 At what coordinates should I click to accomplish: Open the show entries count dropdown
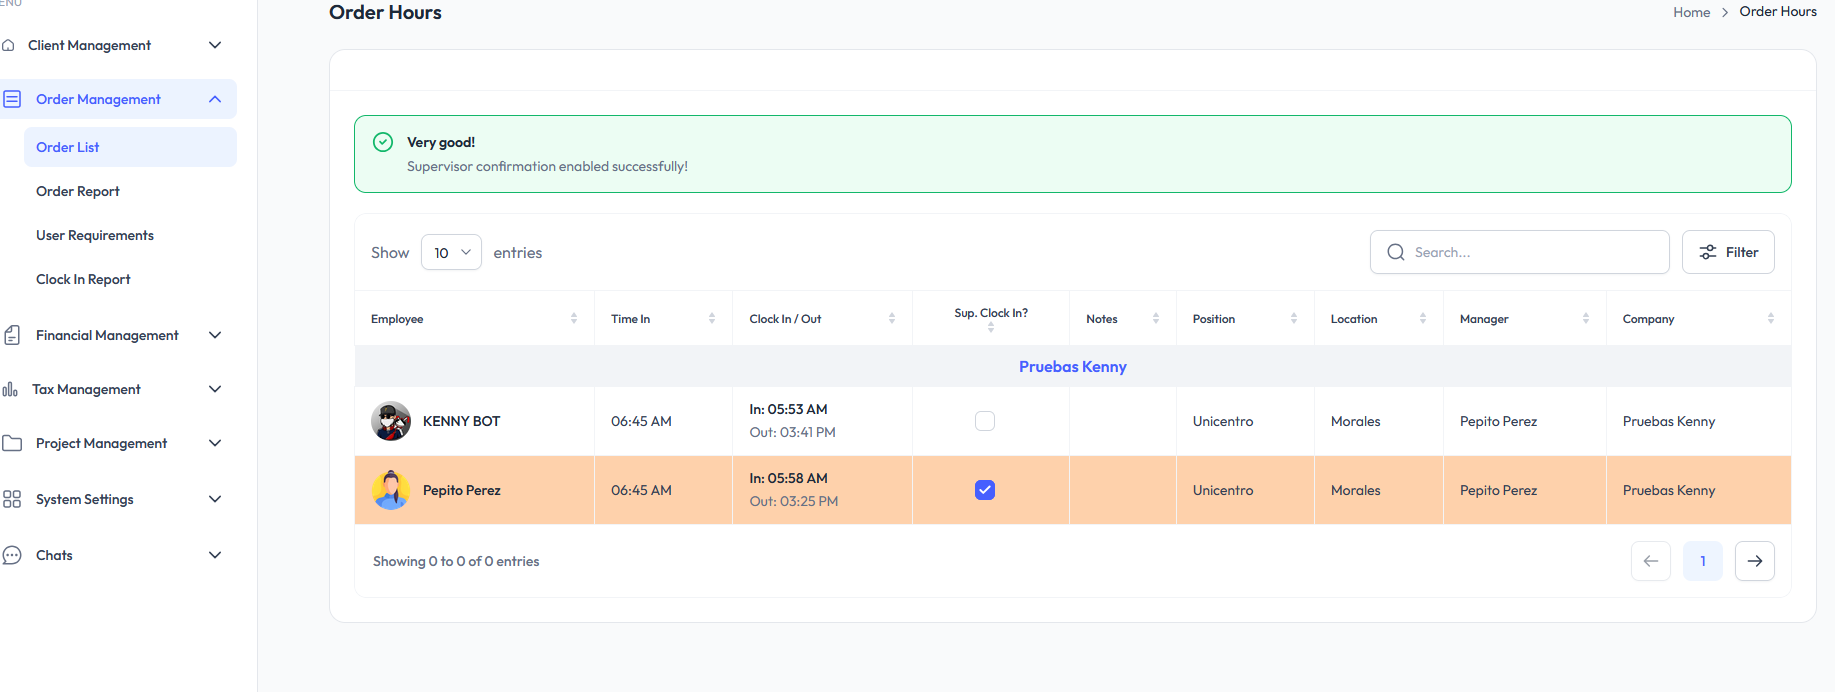click(451, 253)
